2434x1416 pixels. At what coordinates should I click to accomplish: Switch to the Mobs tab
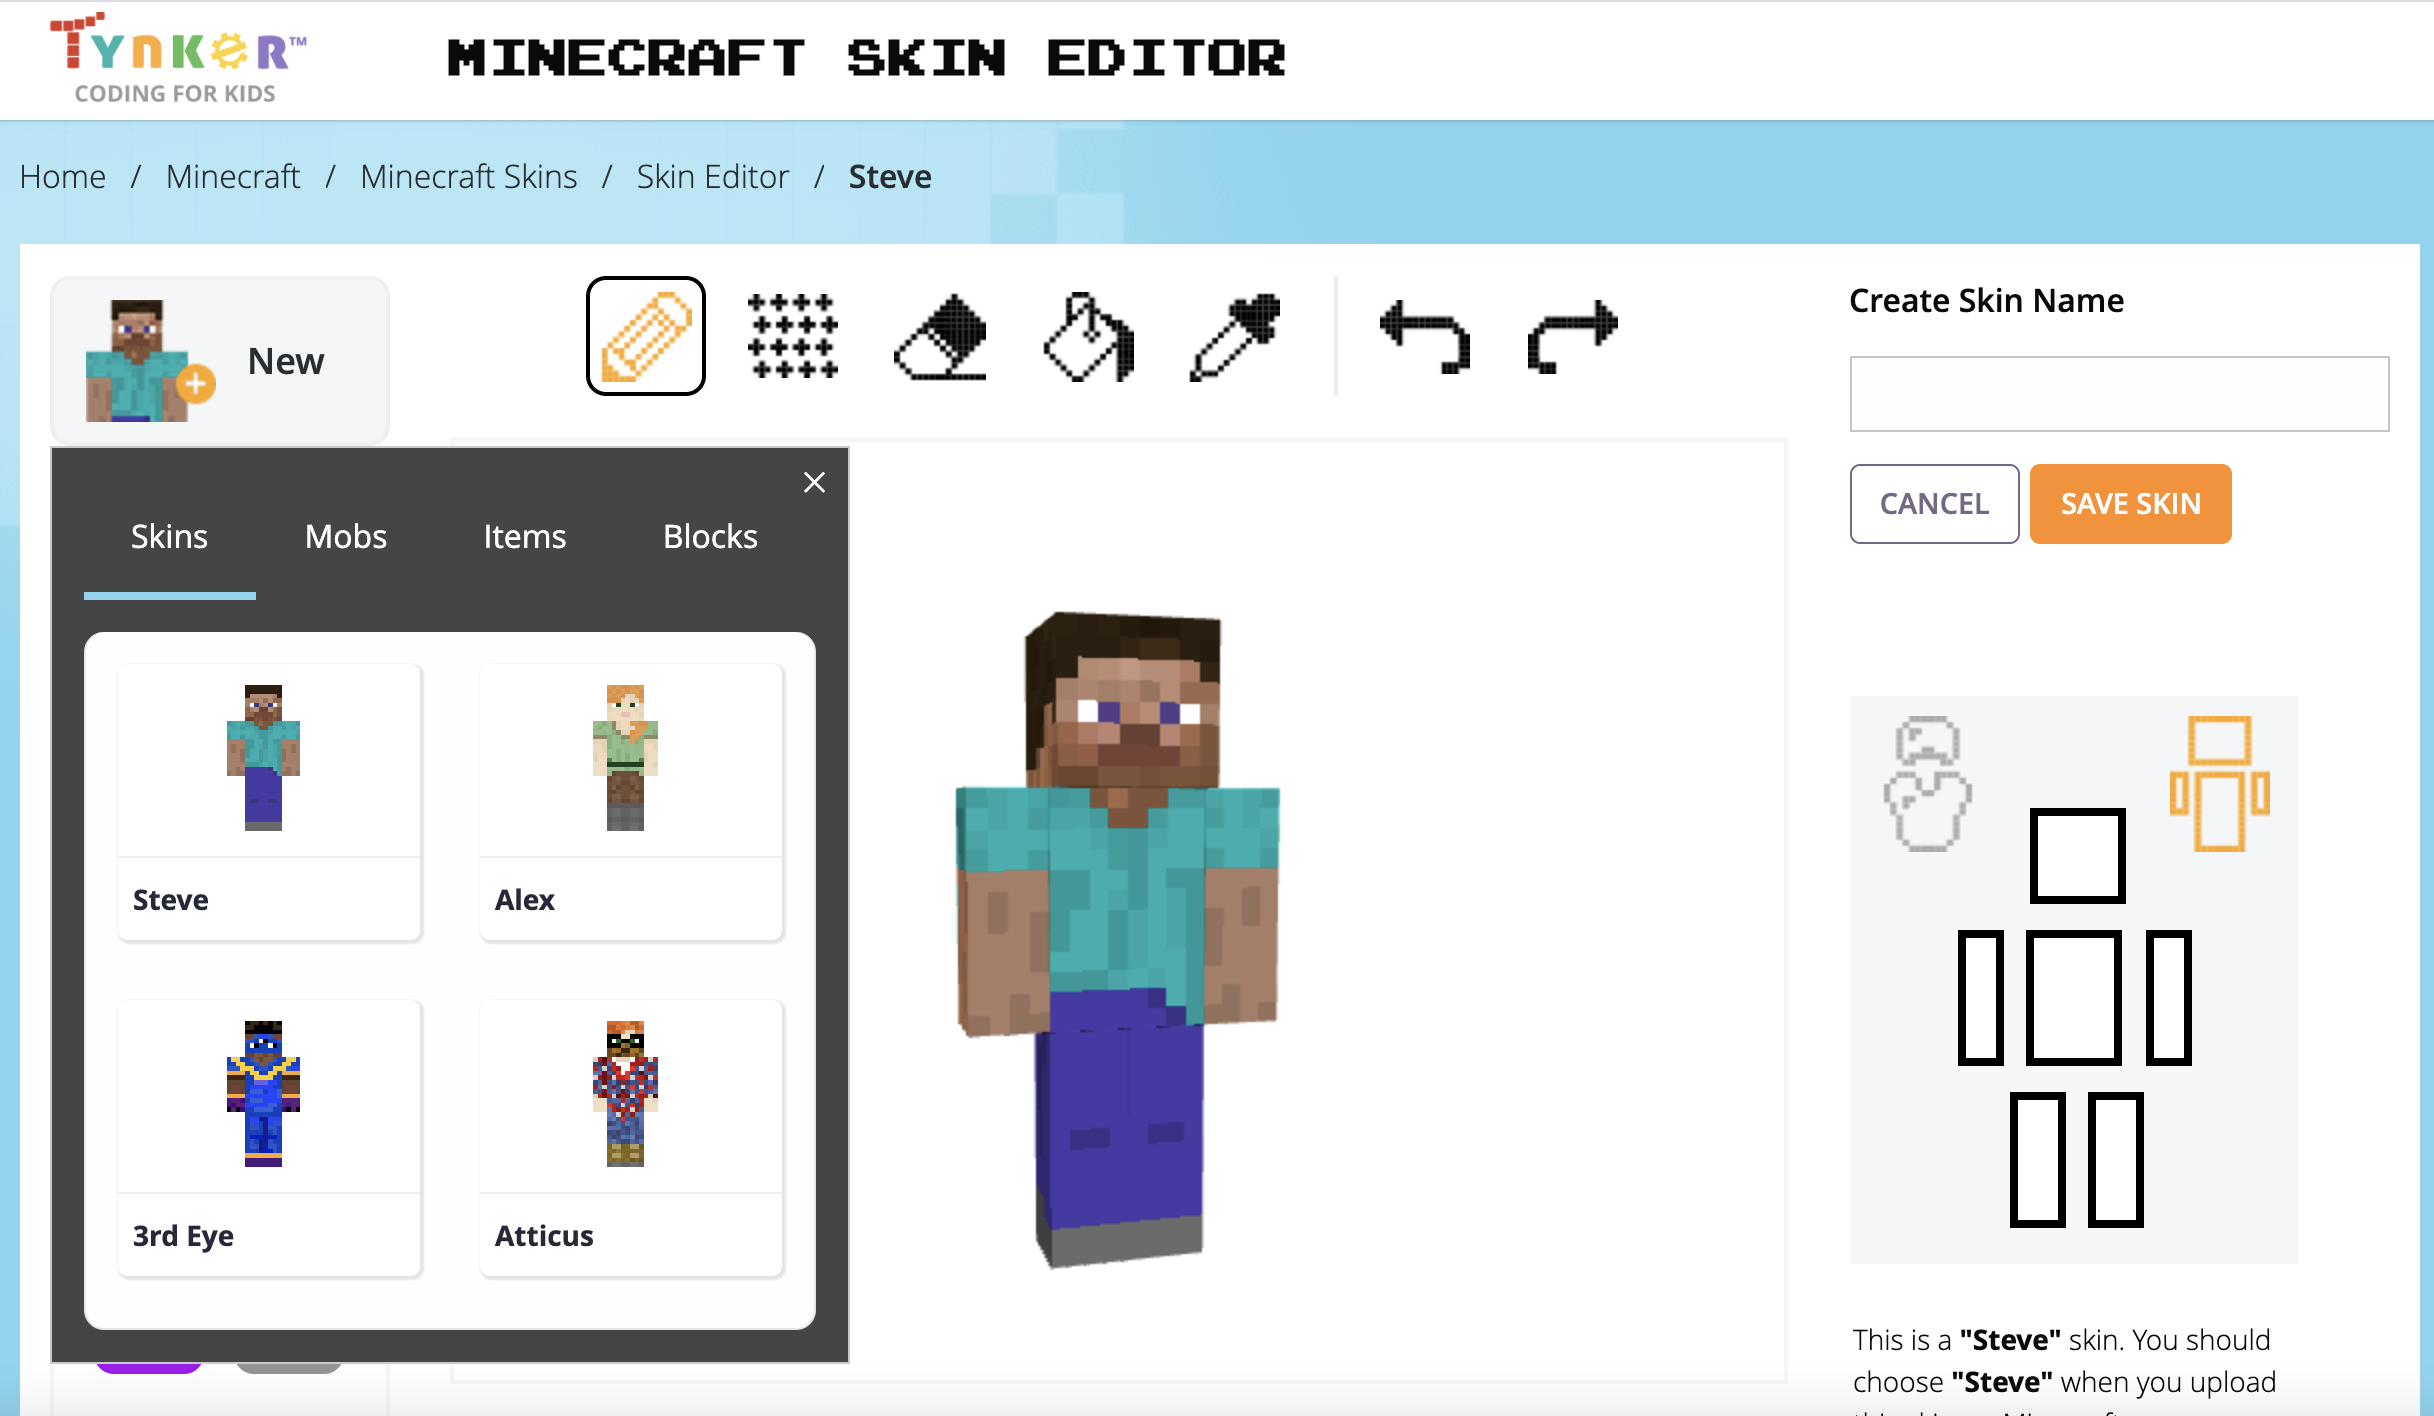346,537
